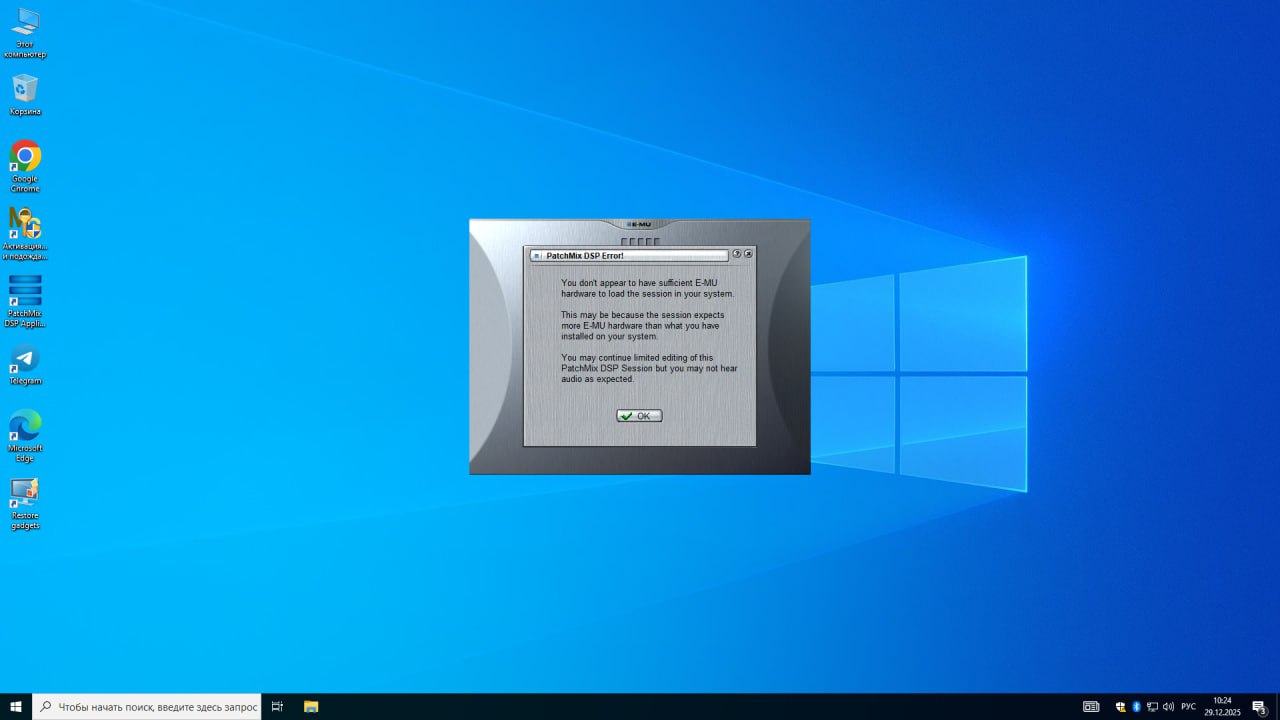Close the PatchMix DSP Error dialog
This screenshot has height=720, width=1280.
[x=748, y=254]
